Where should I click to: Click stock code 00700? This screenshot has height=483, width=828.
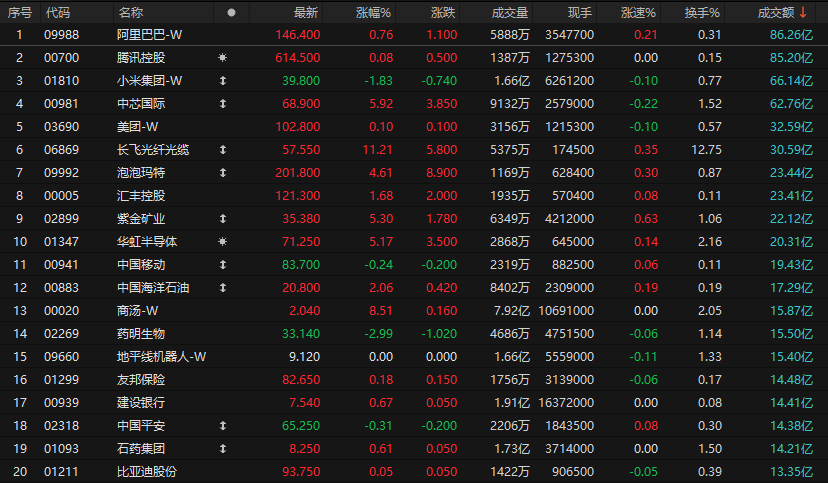pos(61,58)
